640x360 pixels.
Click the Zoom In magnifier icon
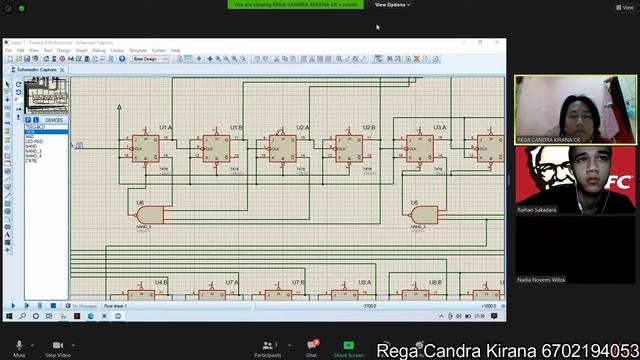218,59
